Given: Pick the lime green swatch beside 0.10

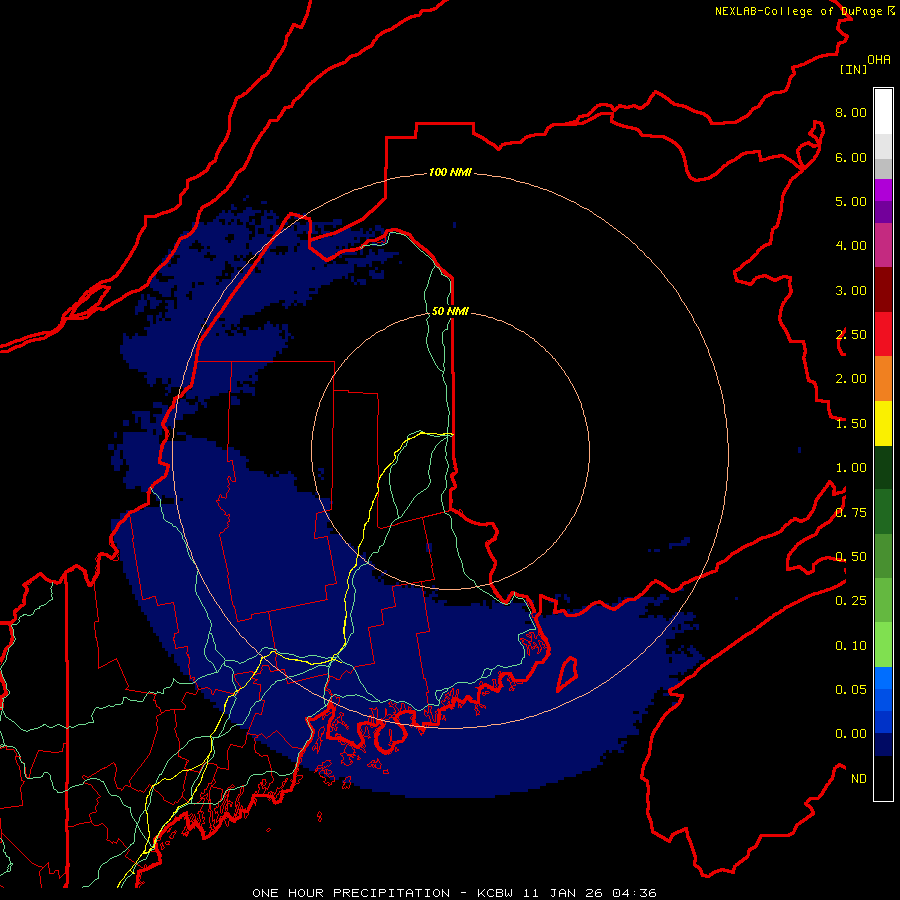Looking at the screenshot, I should [x=883, y=645].
